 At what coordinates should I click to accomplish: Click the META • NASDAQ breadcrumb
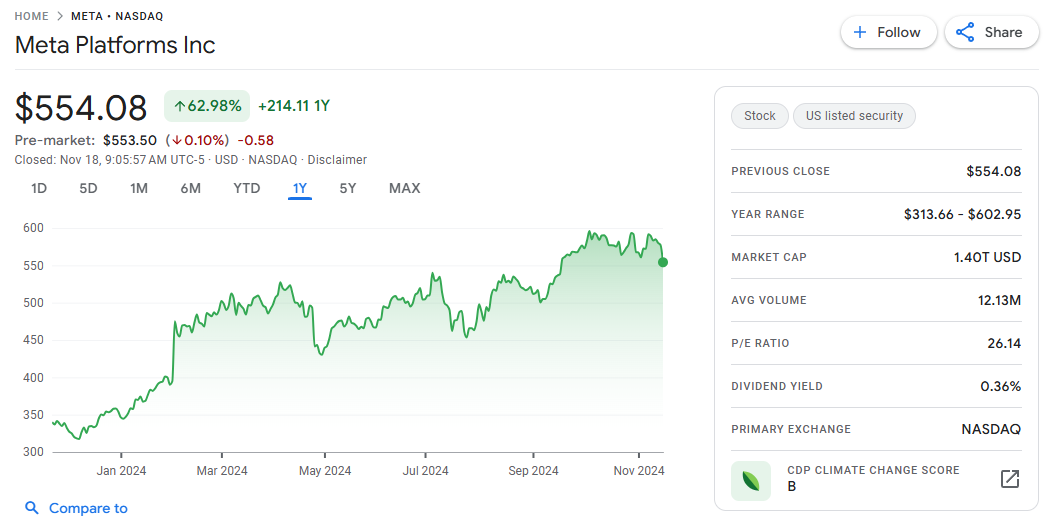tap(117, 16)
